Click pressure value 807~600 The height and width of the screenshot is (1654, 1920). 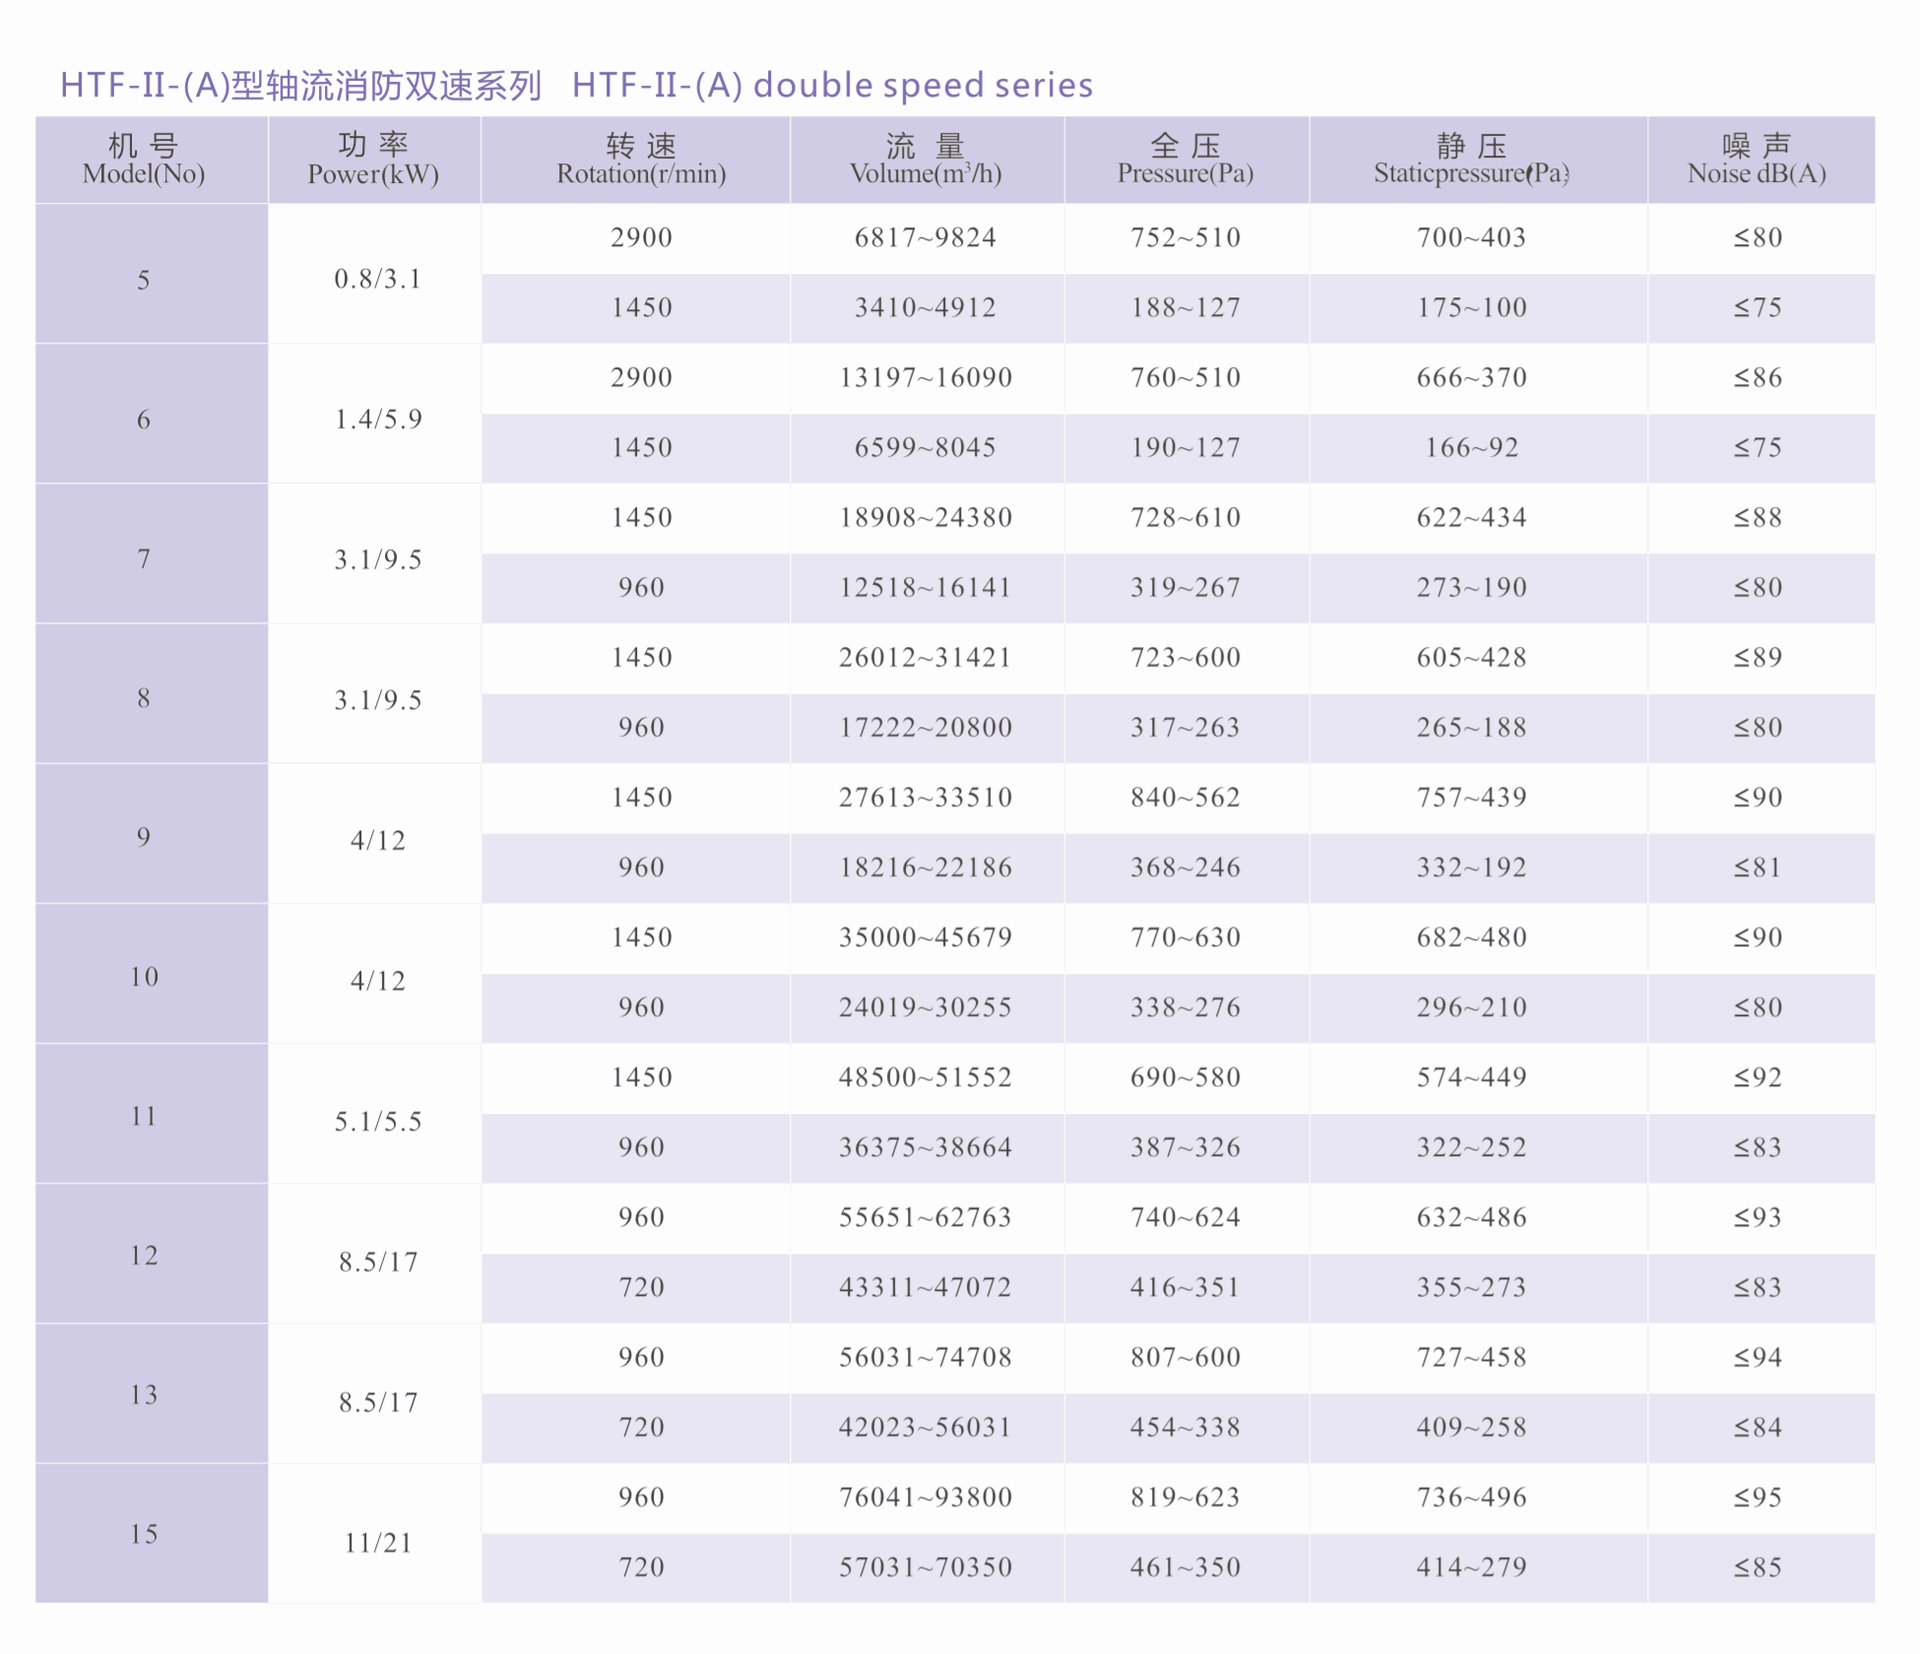click(x=1185, y=1358)
